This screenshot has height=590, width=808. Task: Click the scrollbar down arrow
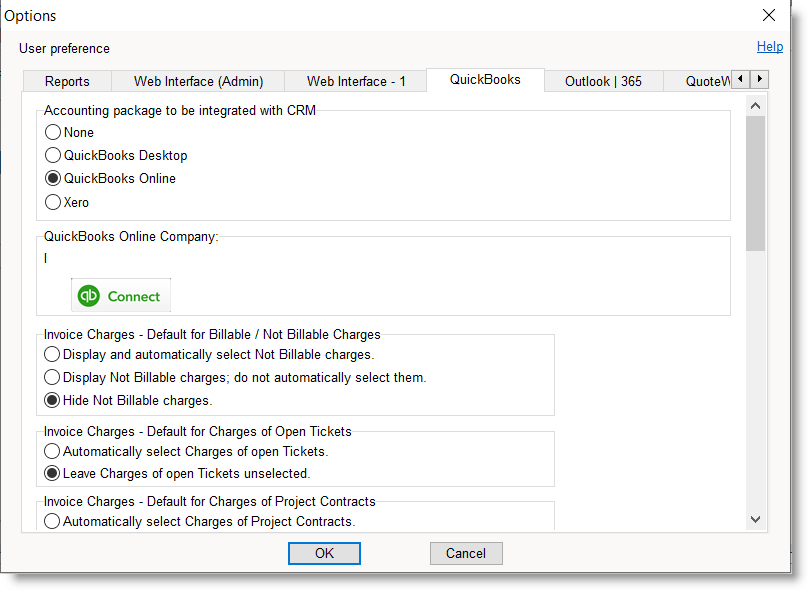click(x=755, y=519)
